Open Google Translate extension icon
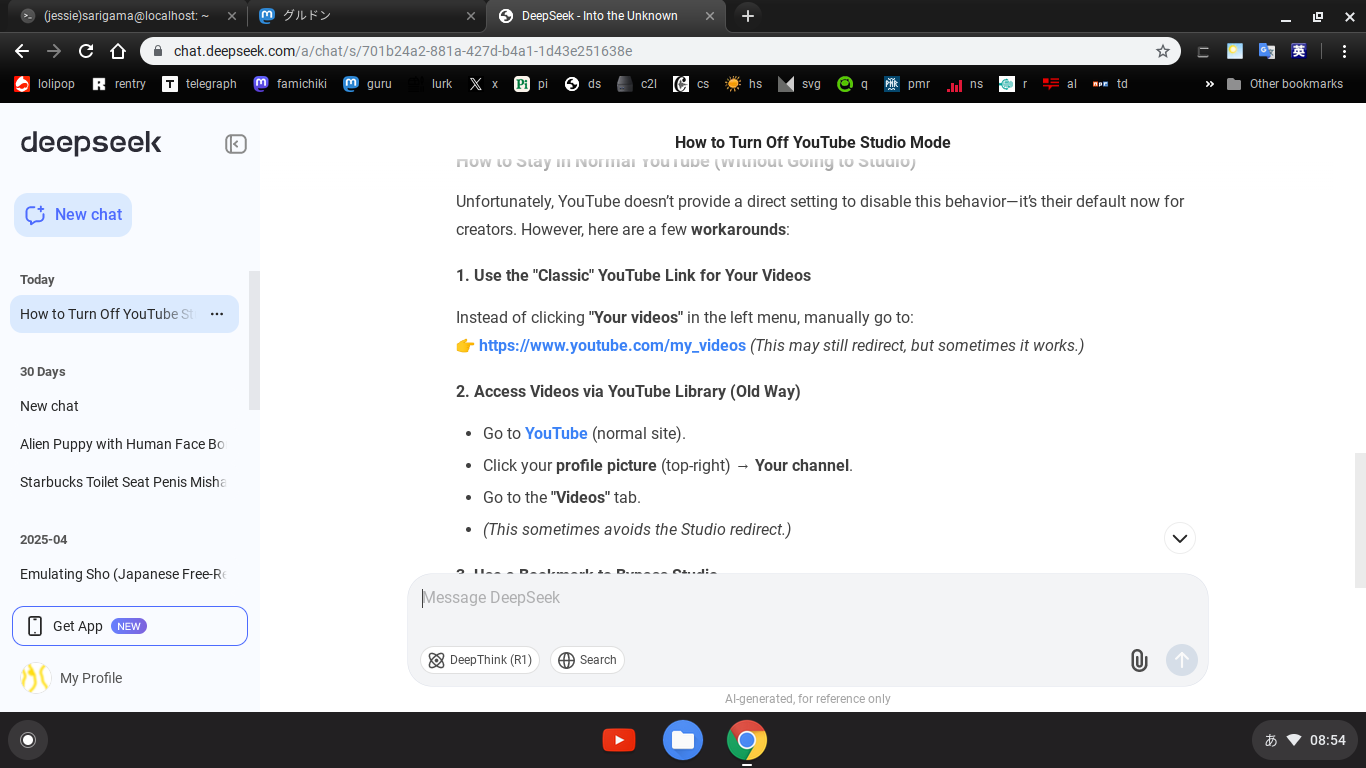 pyautogui.click(x=1267, y=51)
